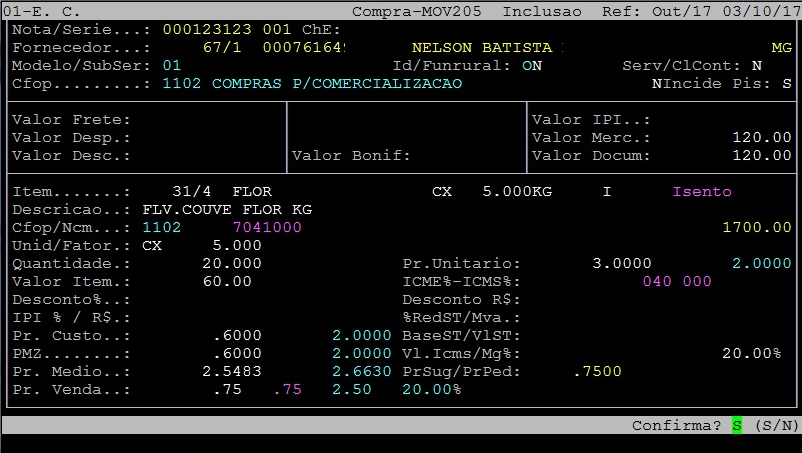Select the Modelo/SubSer value 01

(x=172, y=66)
